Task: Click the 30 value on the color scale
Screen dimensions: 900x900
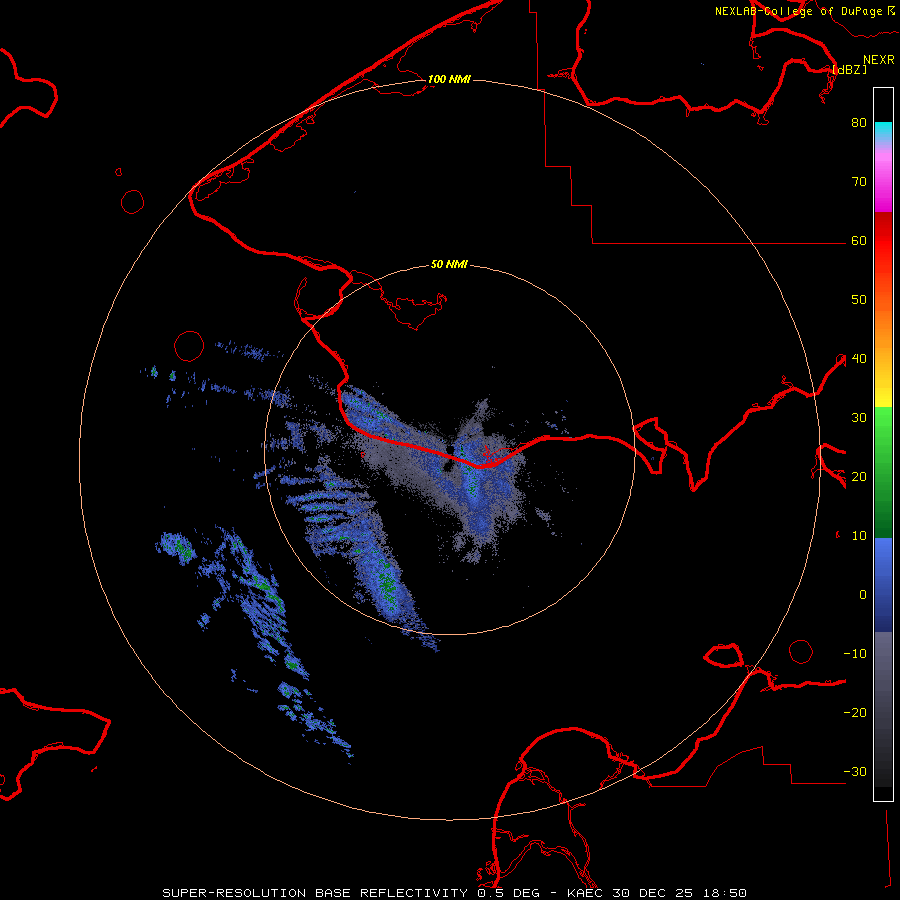Action: click(859, 418)
